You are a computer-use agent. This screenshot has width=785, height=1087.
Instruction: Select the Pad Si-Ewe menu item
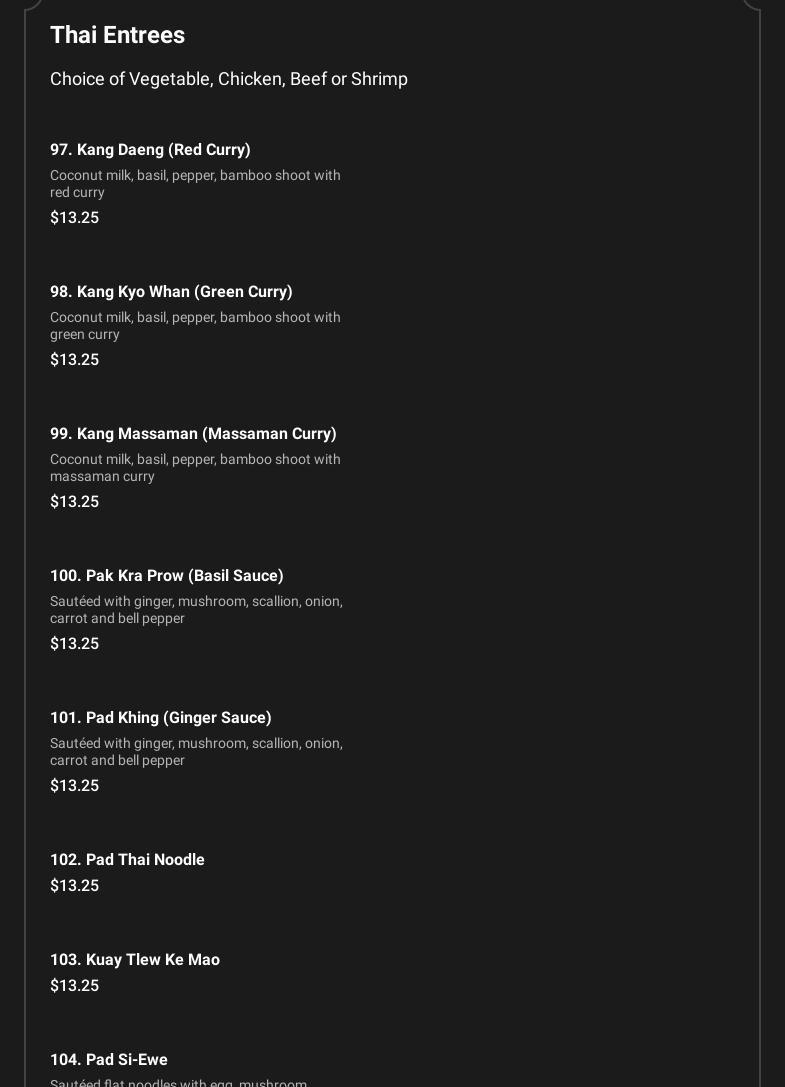click(x=109, y=1060)
